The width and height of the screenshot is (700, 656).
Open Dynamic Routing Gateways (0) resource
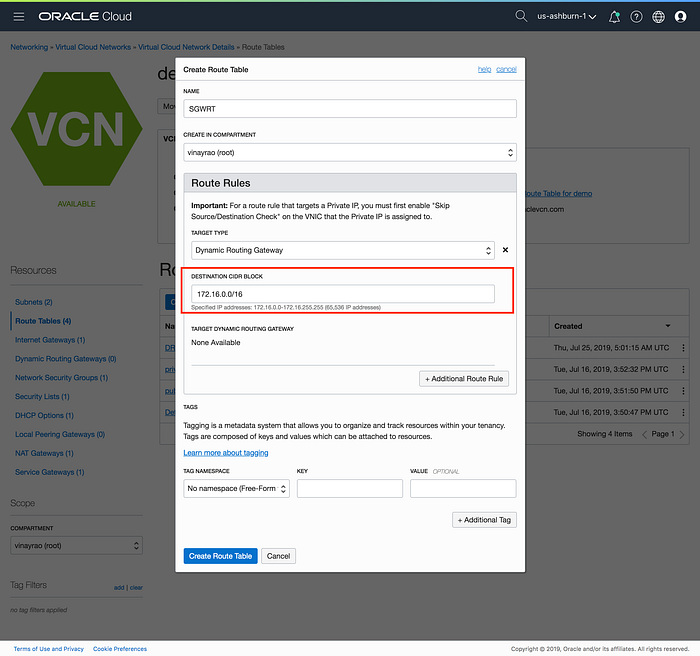pyautogui.click(x=66, y=359)
